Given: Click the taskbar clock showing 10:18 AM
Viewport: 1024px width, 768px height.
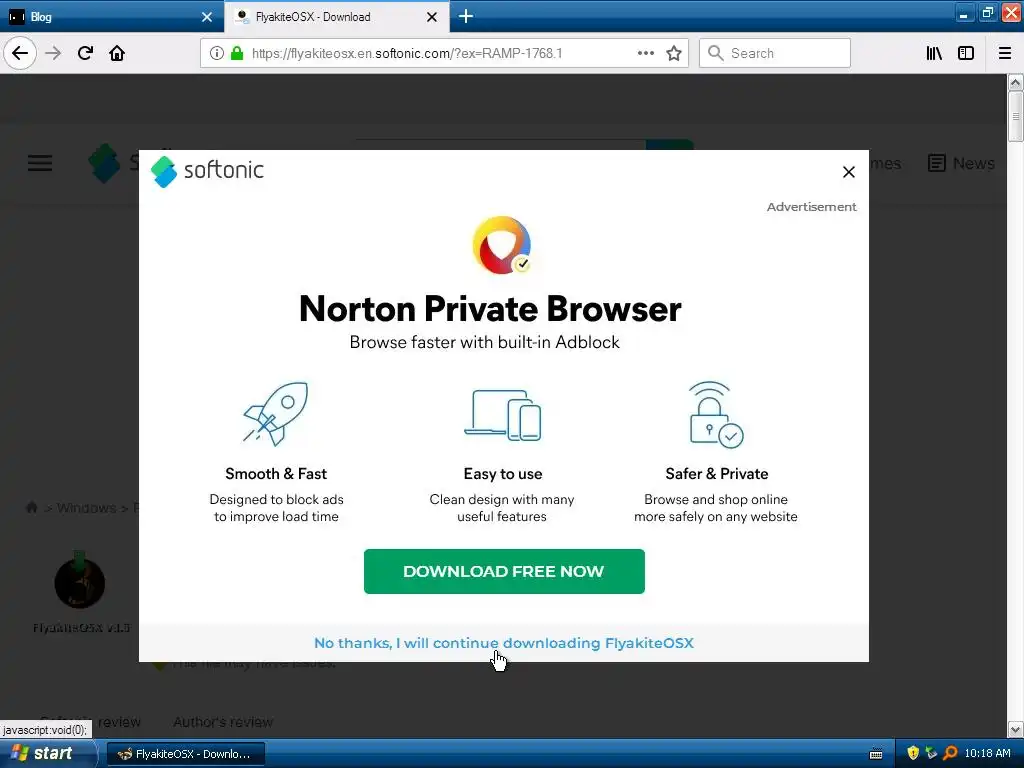Looking at the screenshot, I should pos(987,753).
